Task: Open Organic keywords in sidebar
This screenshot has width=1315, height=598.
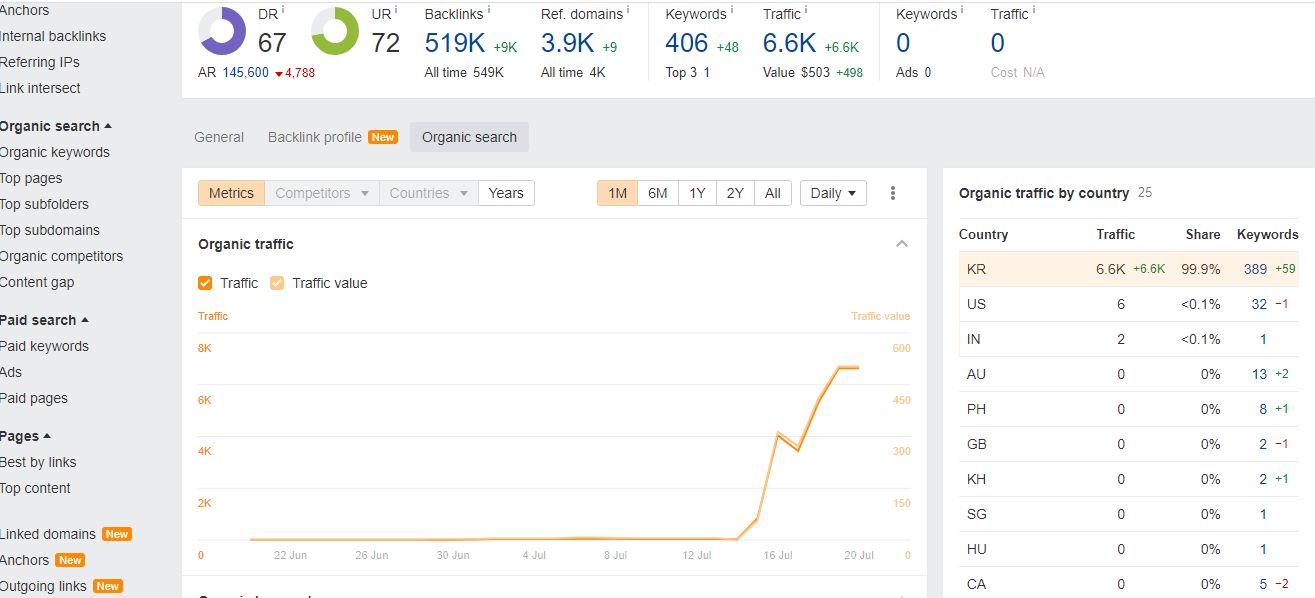Action: tap(55, 152)
